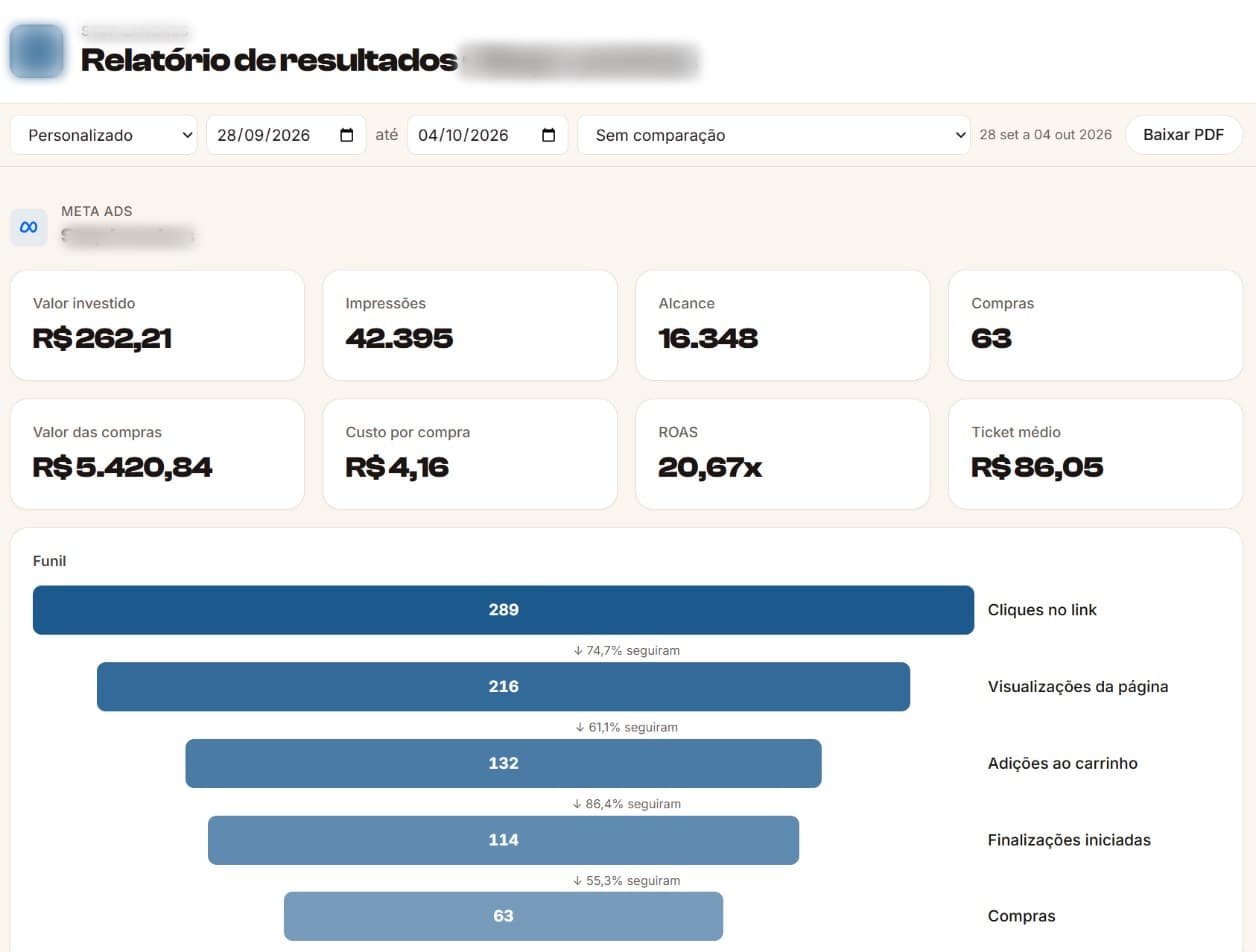Click the 63 funnel bar

pyautogui.click(x=503, y=916)
